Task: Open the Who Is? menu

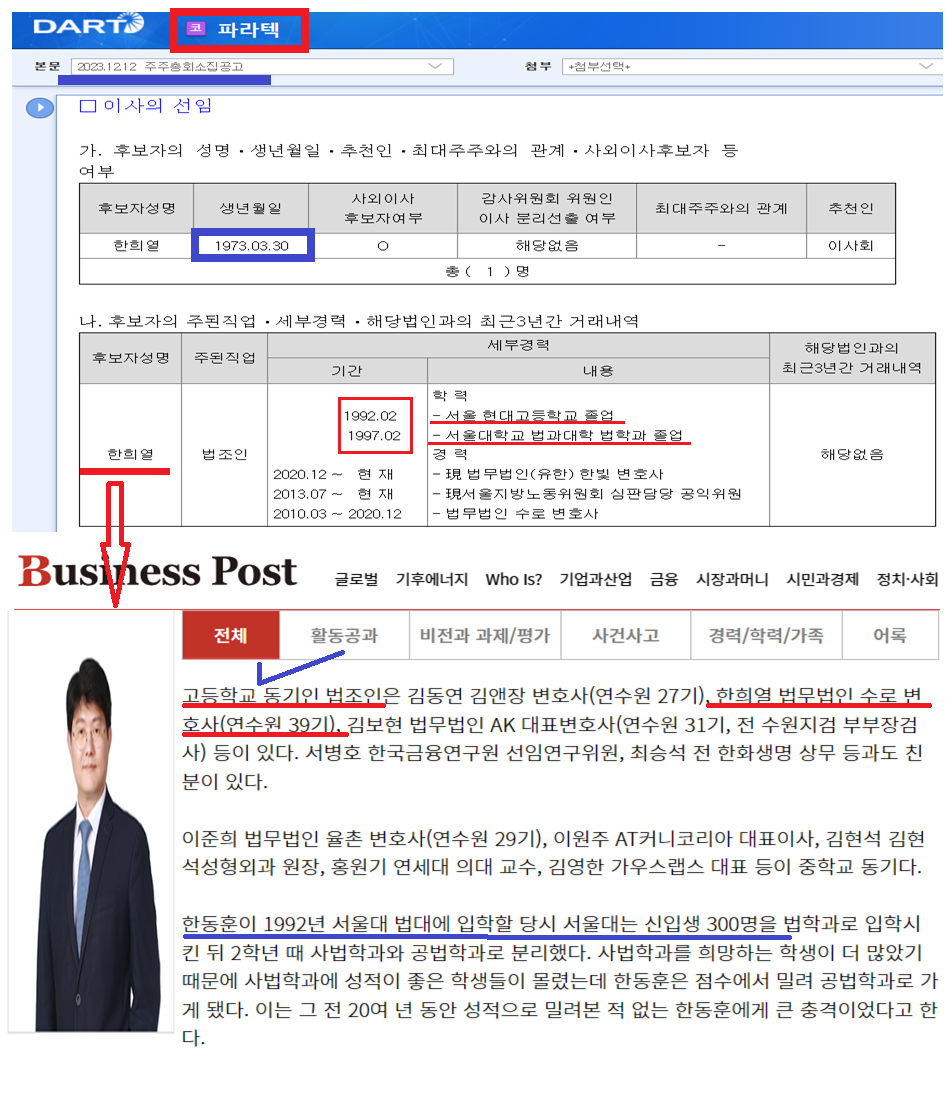Action: click(x=514, y=579)
